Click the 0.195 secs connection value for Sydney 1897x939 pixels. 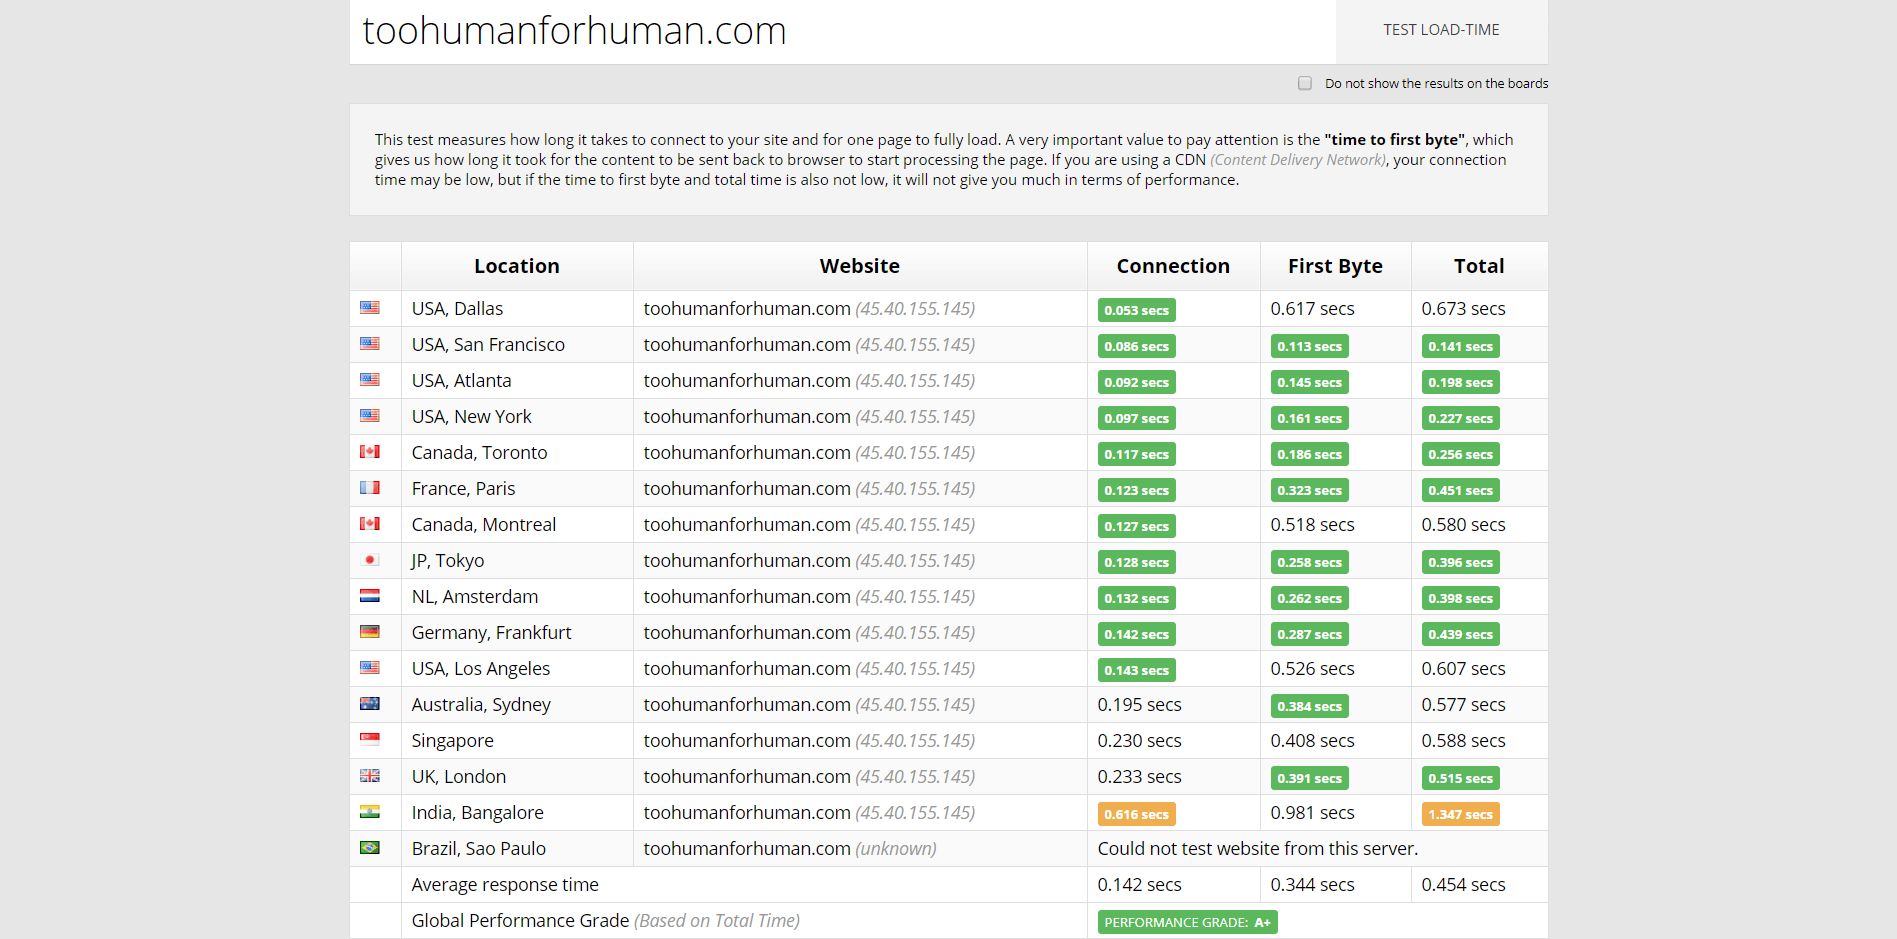coord(1139,705)
